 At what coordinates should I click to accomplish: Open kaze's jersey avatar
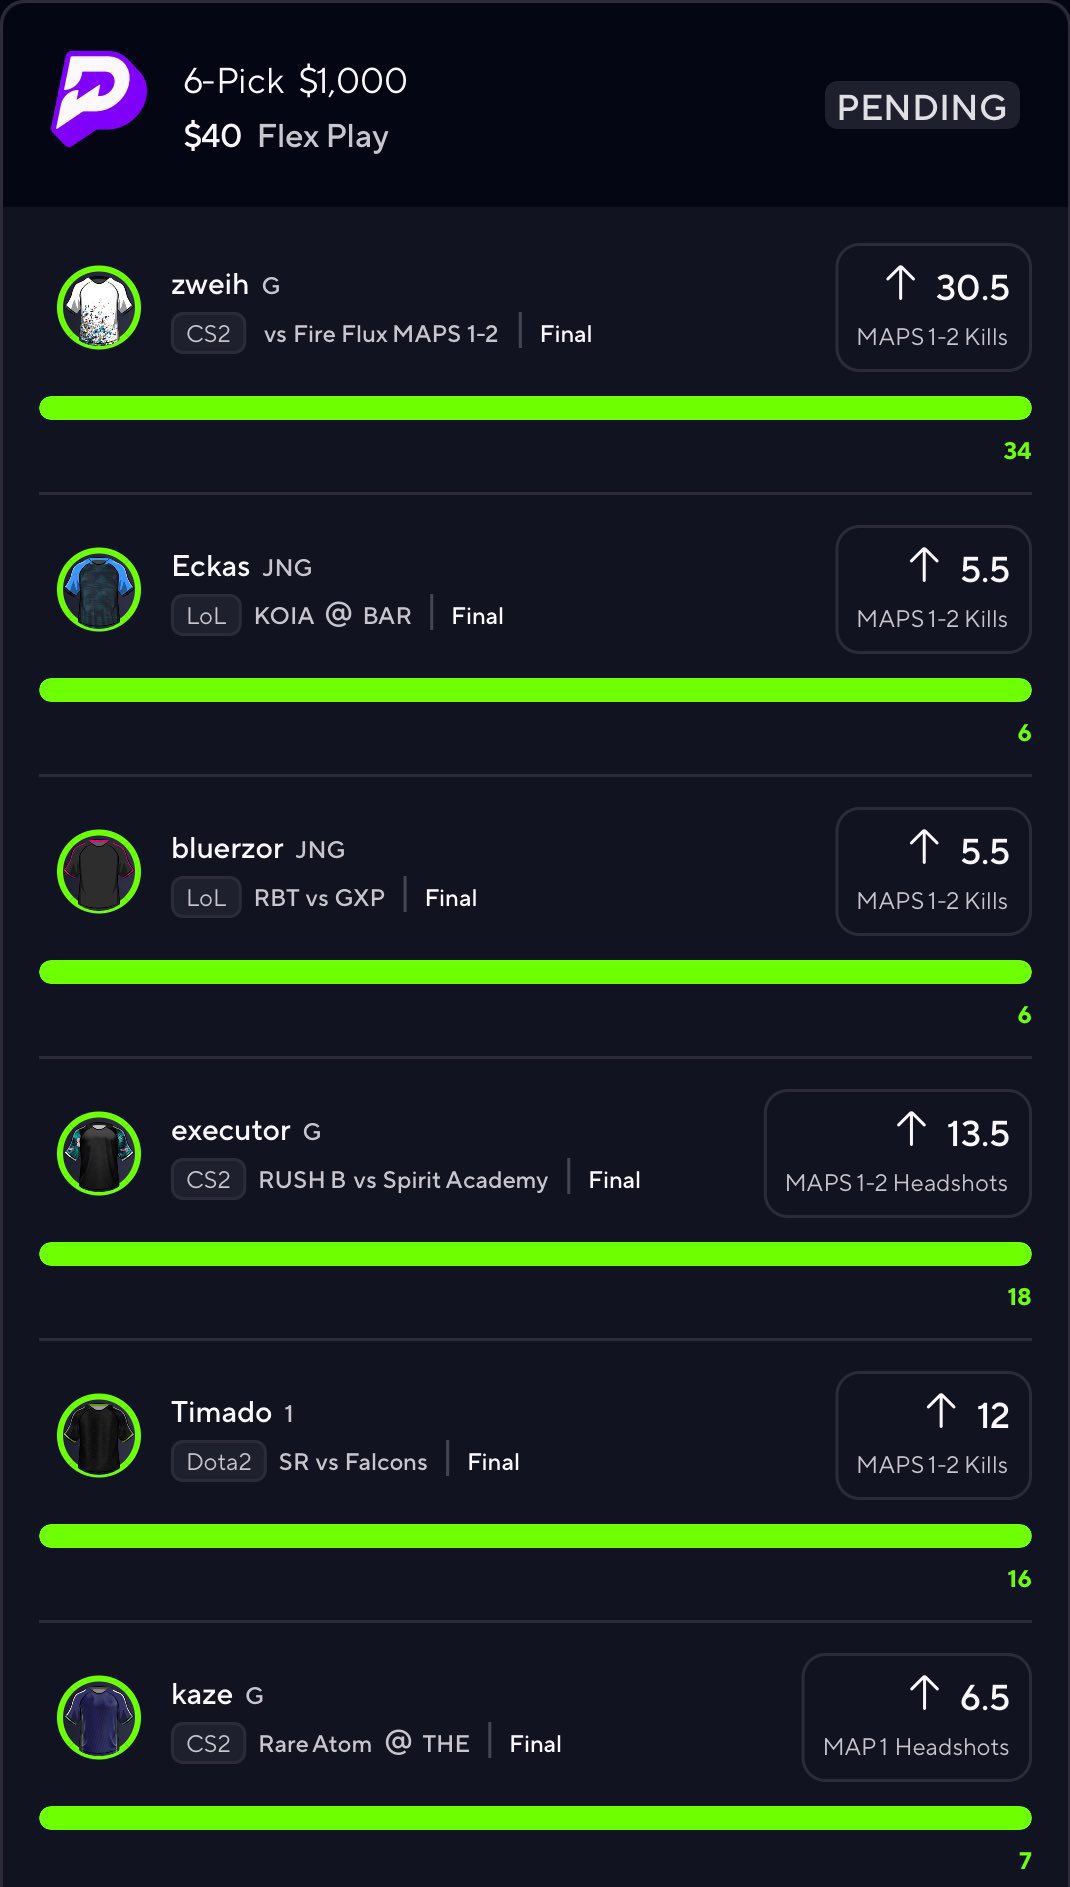(x=99, y=1718)
